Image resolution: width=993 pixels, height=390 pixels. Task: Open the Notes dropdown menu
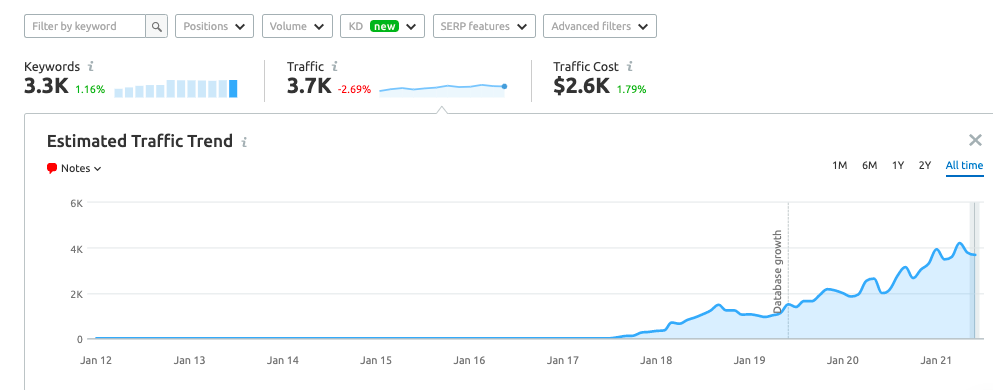[x=75, y=168]
